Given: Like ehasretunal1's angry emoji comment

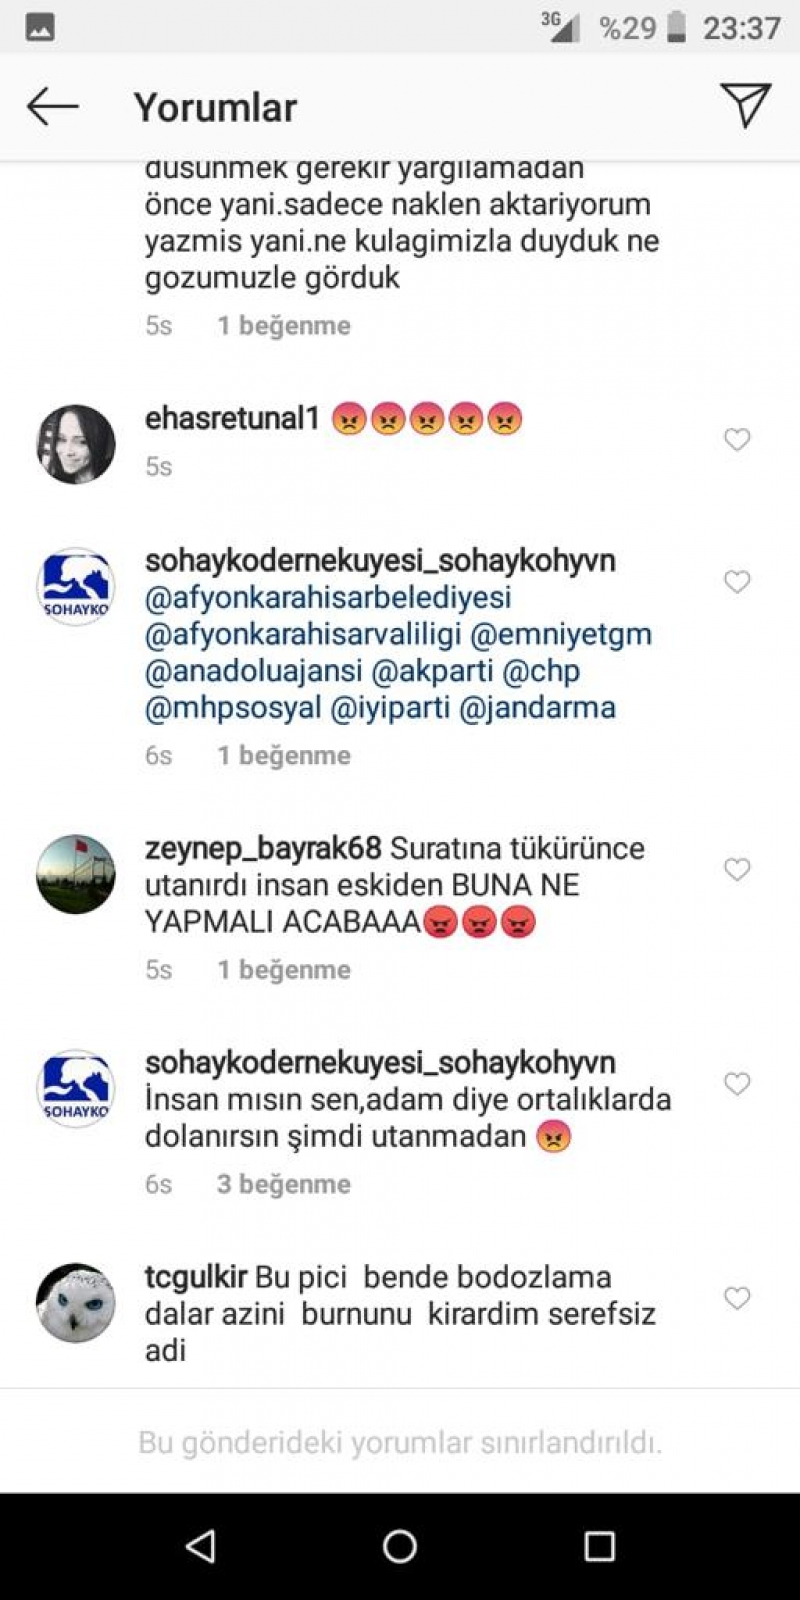Looking at the screenshot, I should pyautogui.click(x=737, y=440).
